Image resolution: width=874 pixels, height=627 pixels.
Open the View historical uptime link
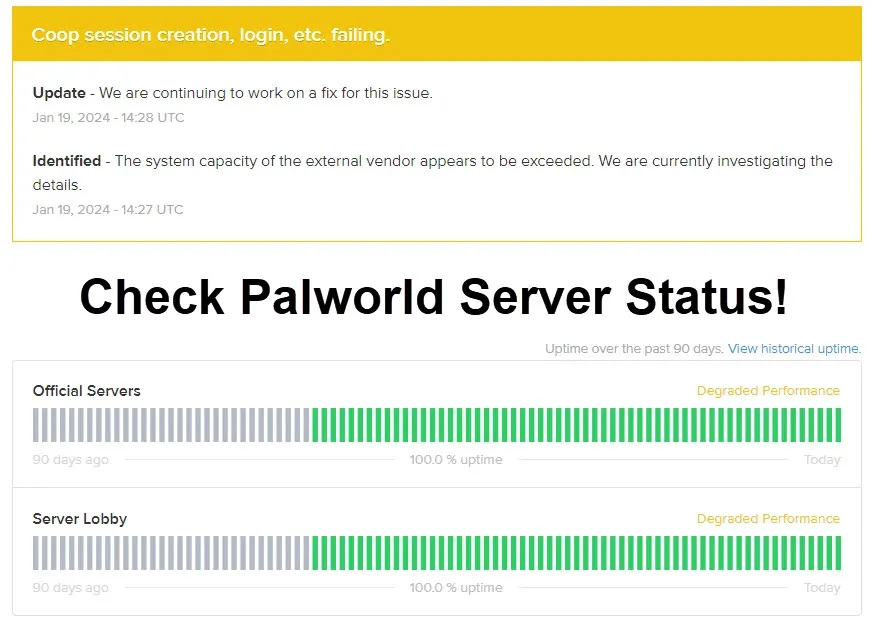(794, 349)
